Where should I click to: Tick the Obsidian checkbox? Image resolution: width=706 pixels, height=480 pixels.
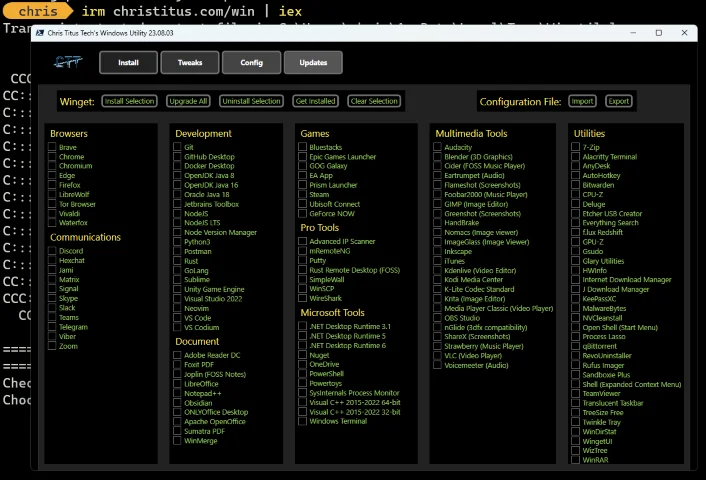point(177,403)
